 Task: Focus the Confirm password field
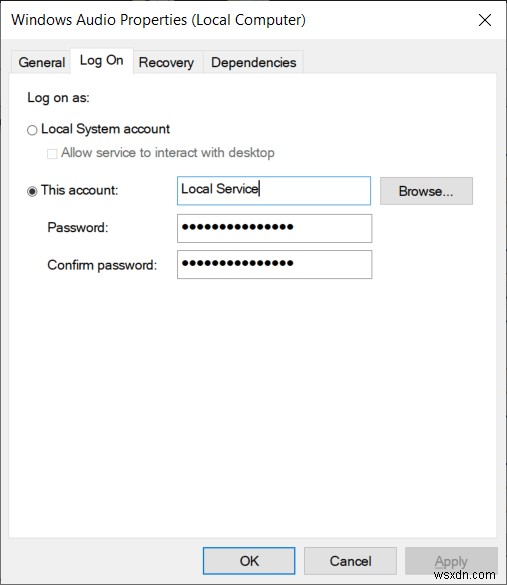275,265
